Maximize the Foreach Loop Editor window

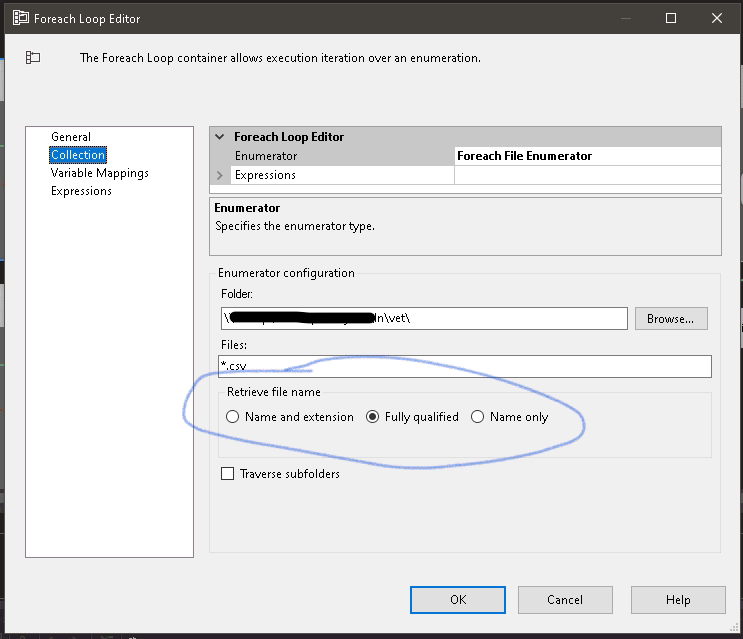(671, 18)
